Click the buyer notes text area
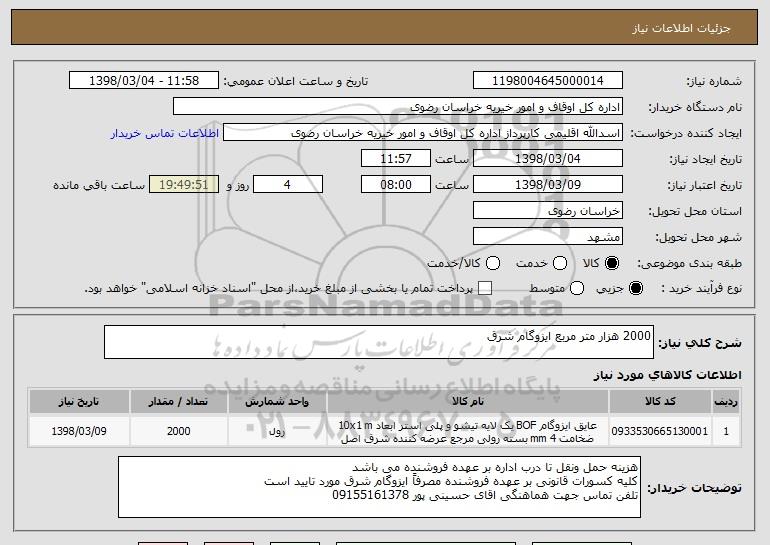 (x=380, y=487)
